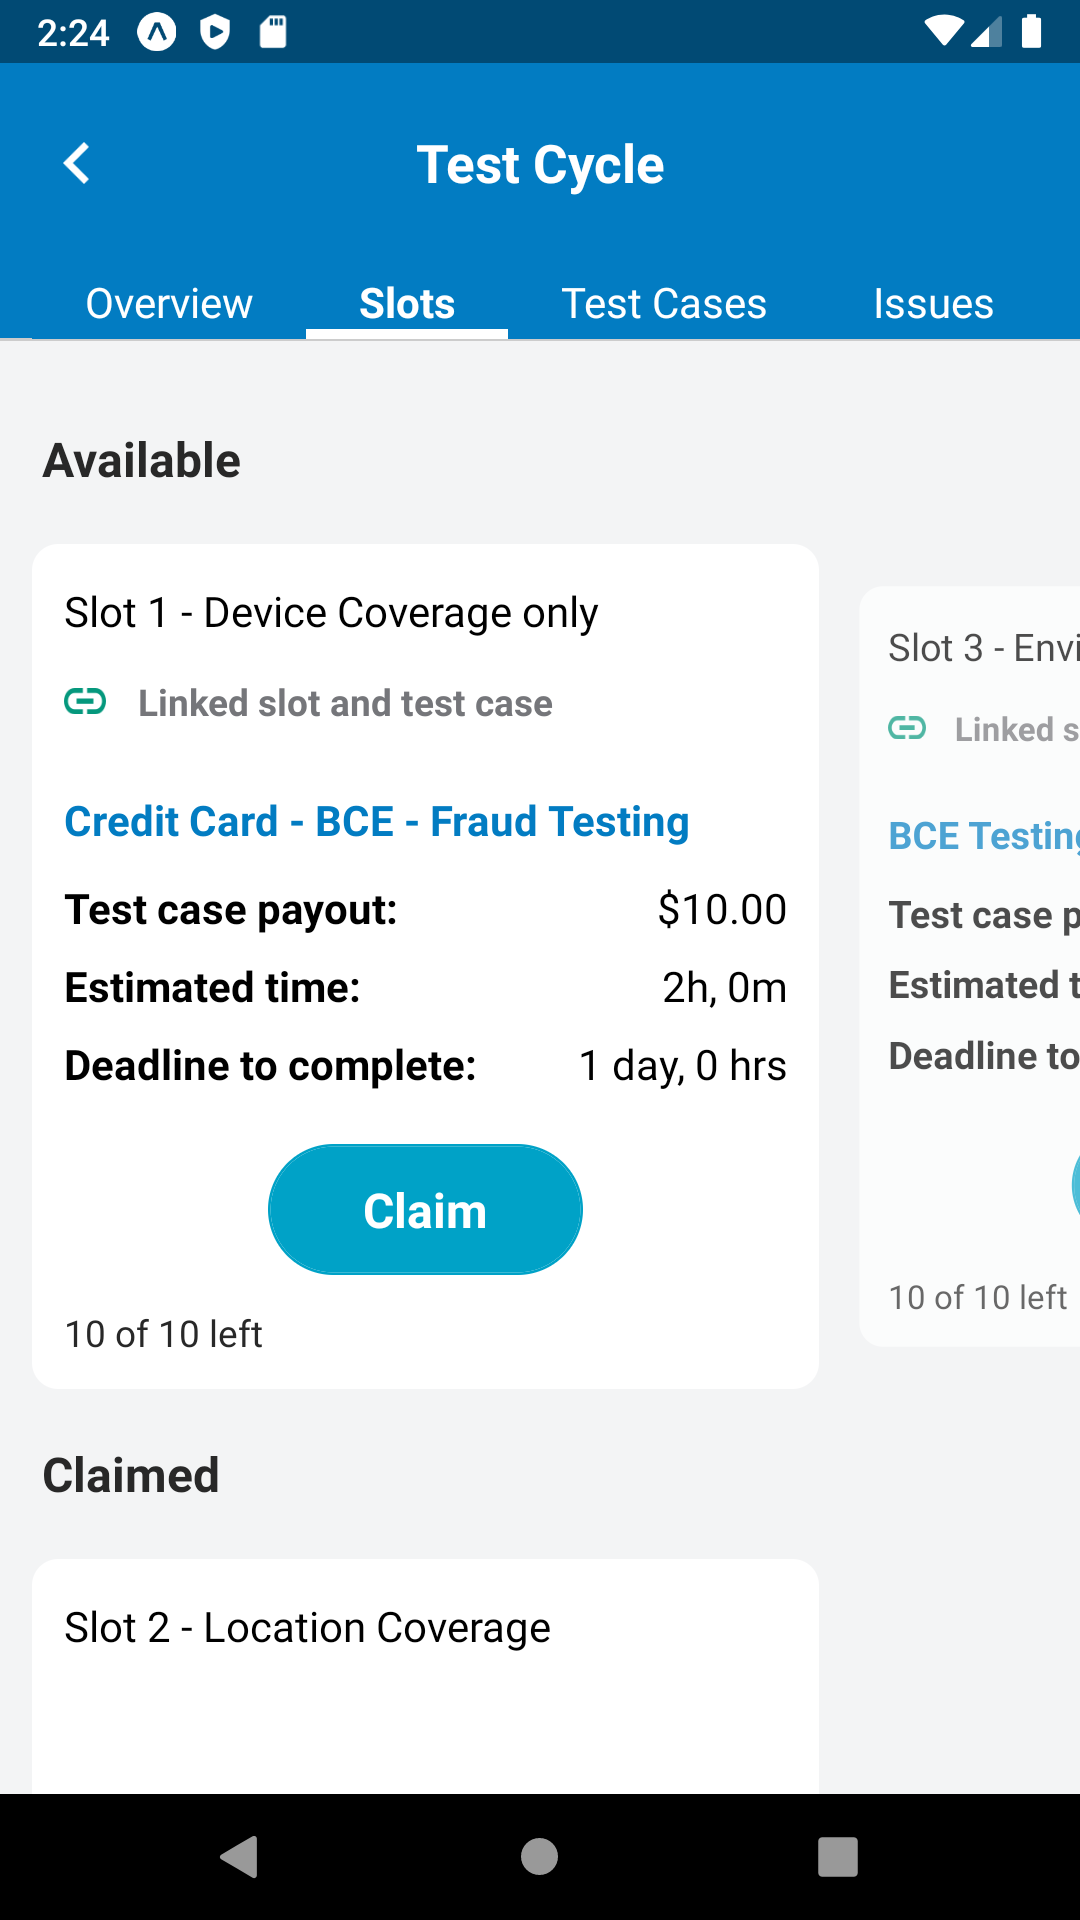The image size is (1080, 1920).
Task: Open Credit Card - BCE - Fraud Testing link
Action: [377, 822]
